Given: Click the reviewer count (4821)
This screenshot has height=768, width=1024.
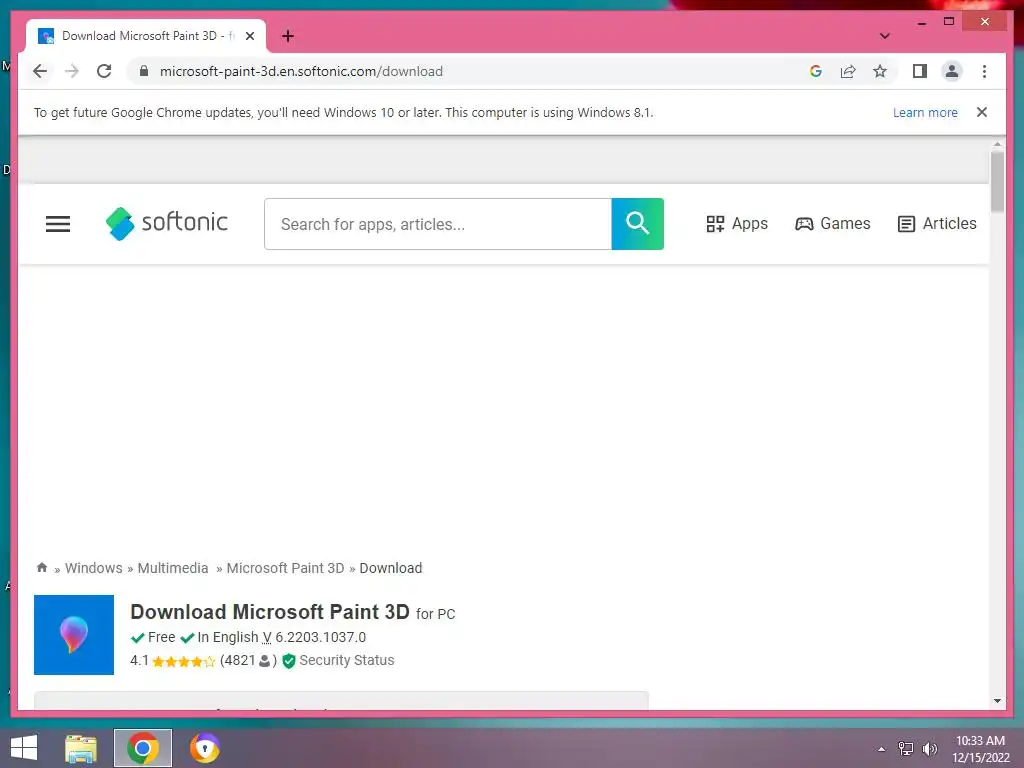Looking at the screenshot, I should pyautogui.click(x=248, y=660).
